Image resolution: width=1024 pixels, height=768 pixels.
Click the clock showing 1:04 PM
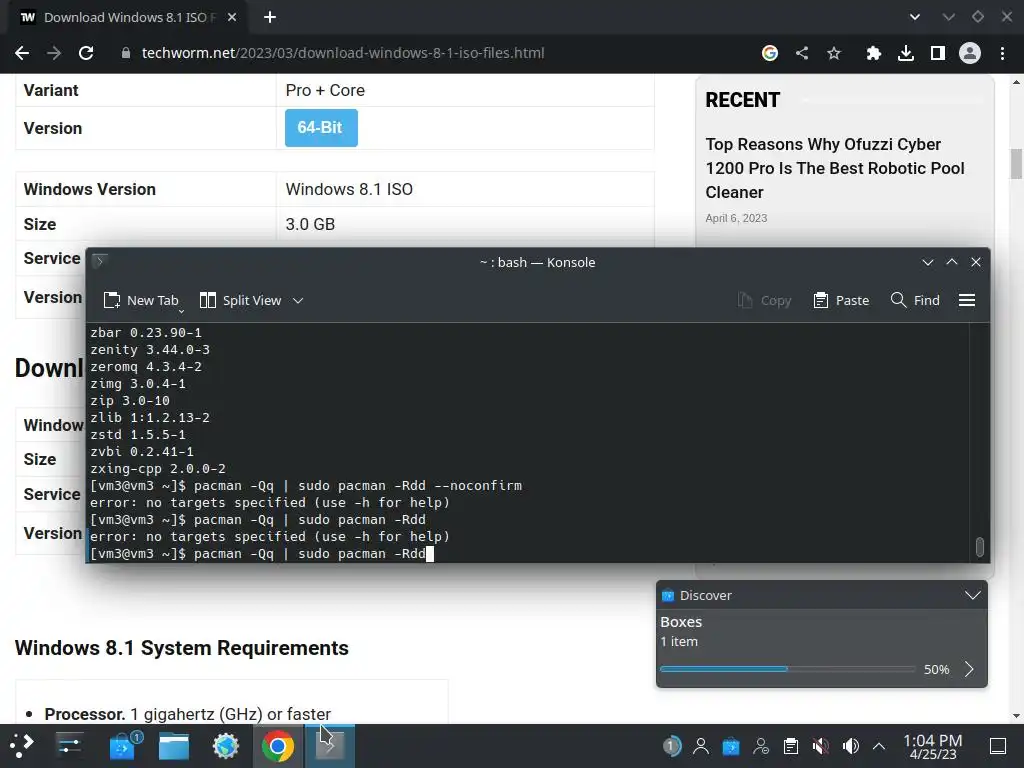click(933, 746)
